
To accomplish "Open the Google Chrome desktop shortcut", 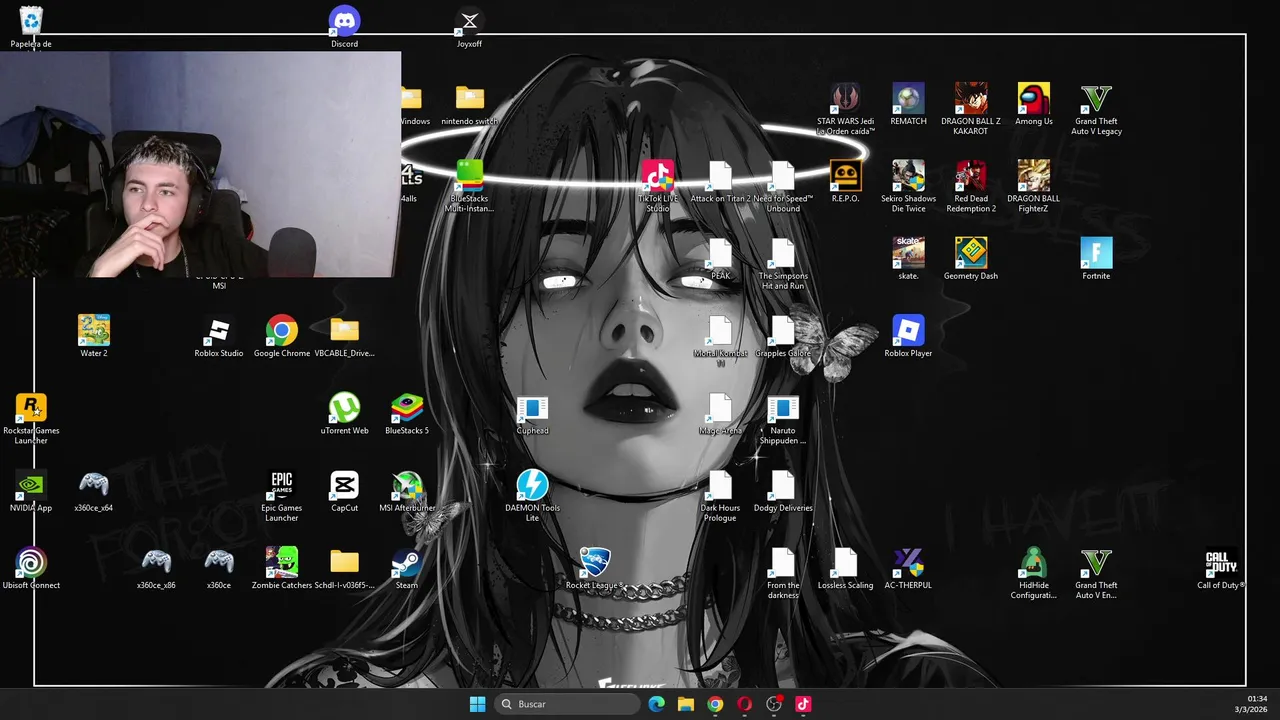I will click(x=281, y=338).
